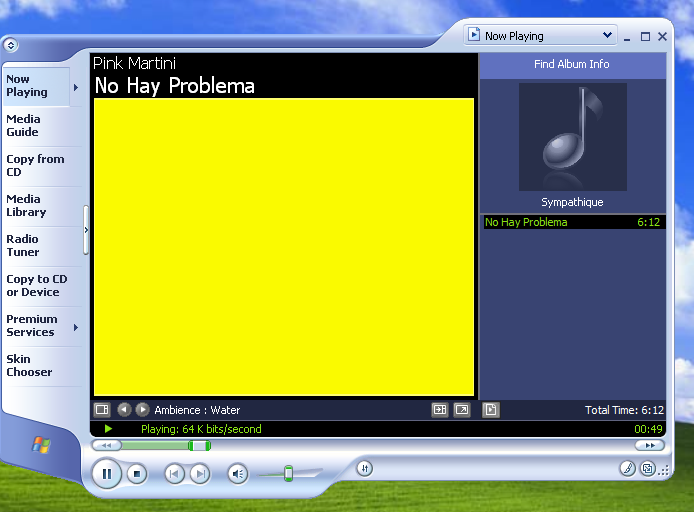Open the Now Playing sidebar tab
Viewport: 694px width, 512px height.
click(x=36, y=86)
